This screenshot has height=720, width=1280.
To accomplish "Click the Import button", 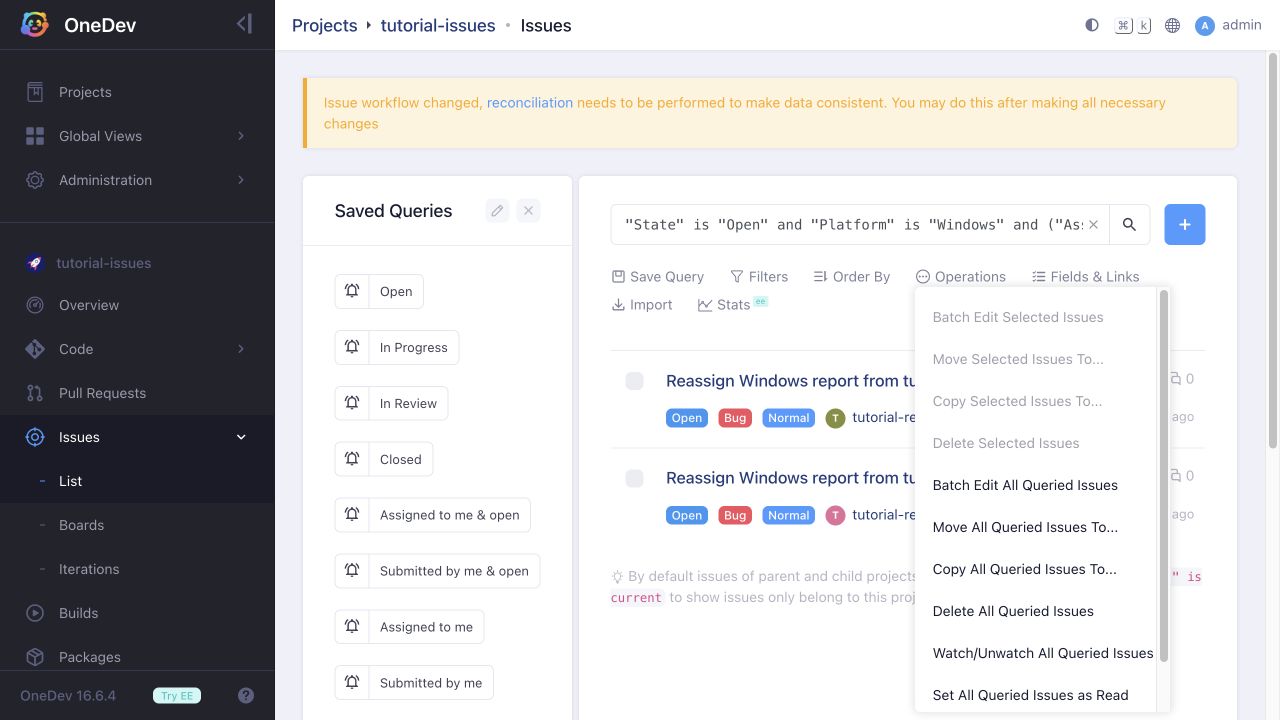I will point(642,305).
